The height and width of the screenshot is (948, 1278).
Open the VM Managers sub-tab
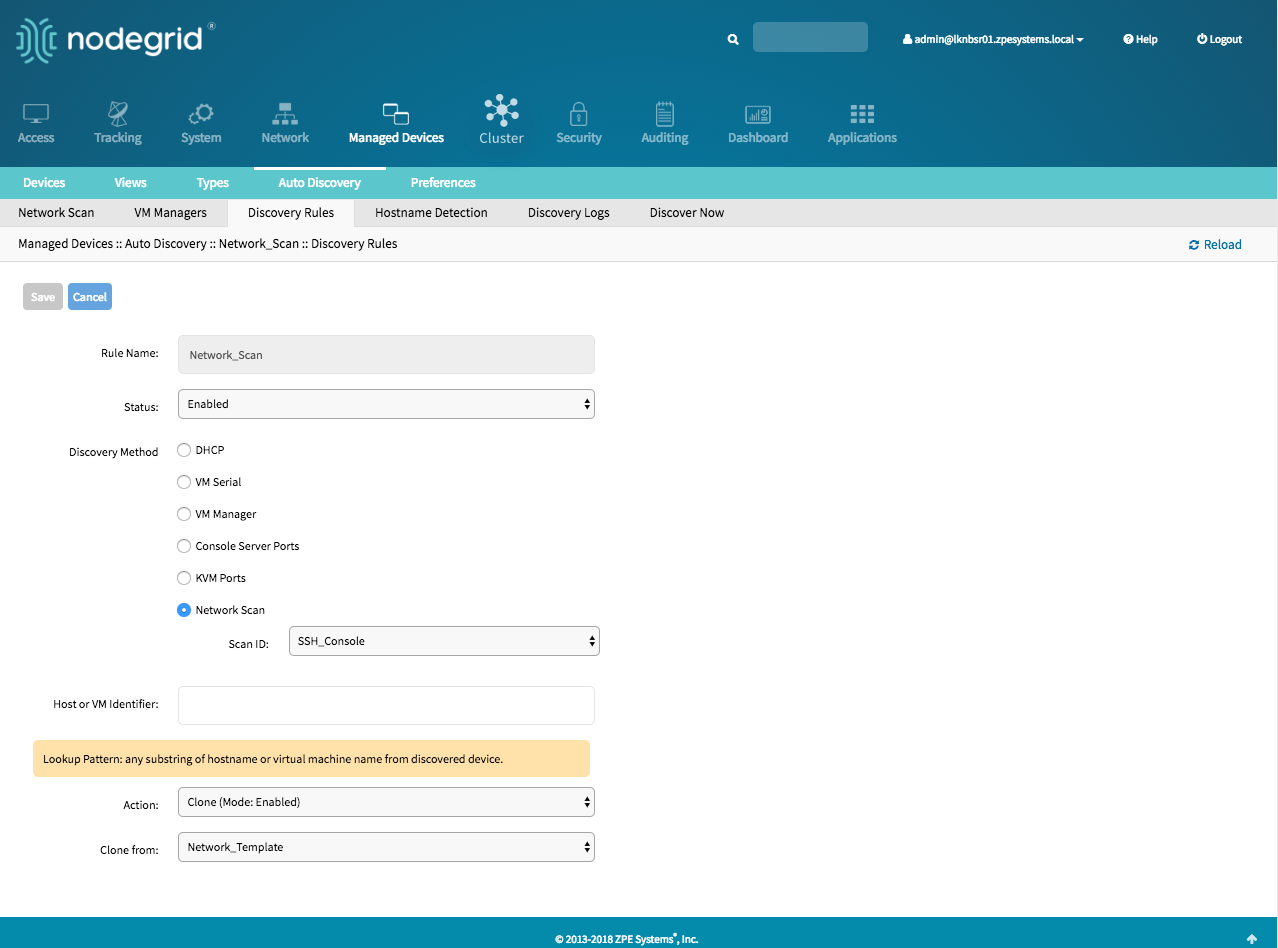(171, 213)
